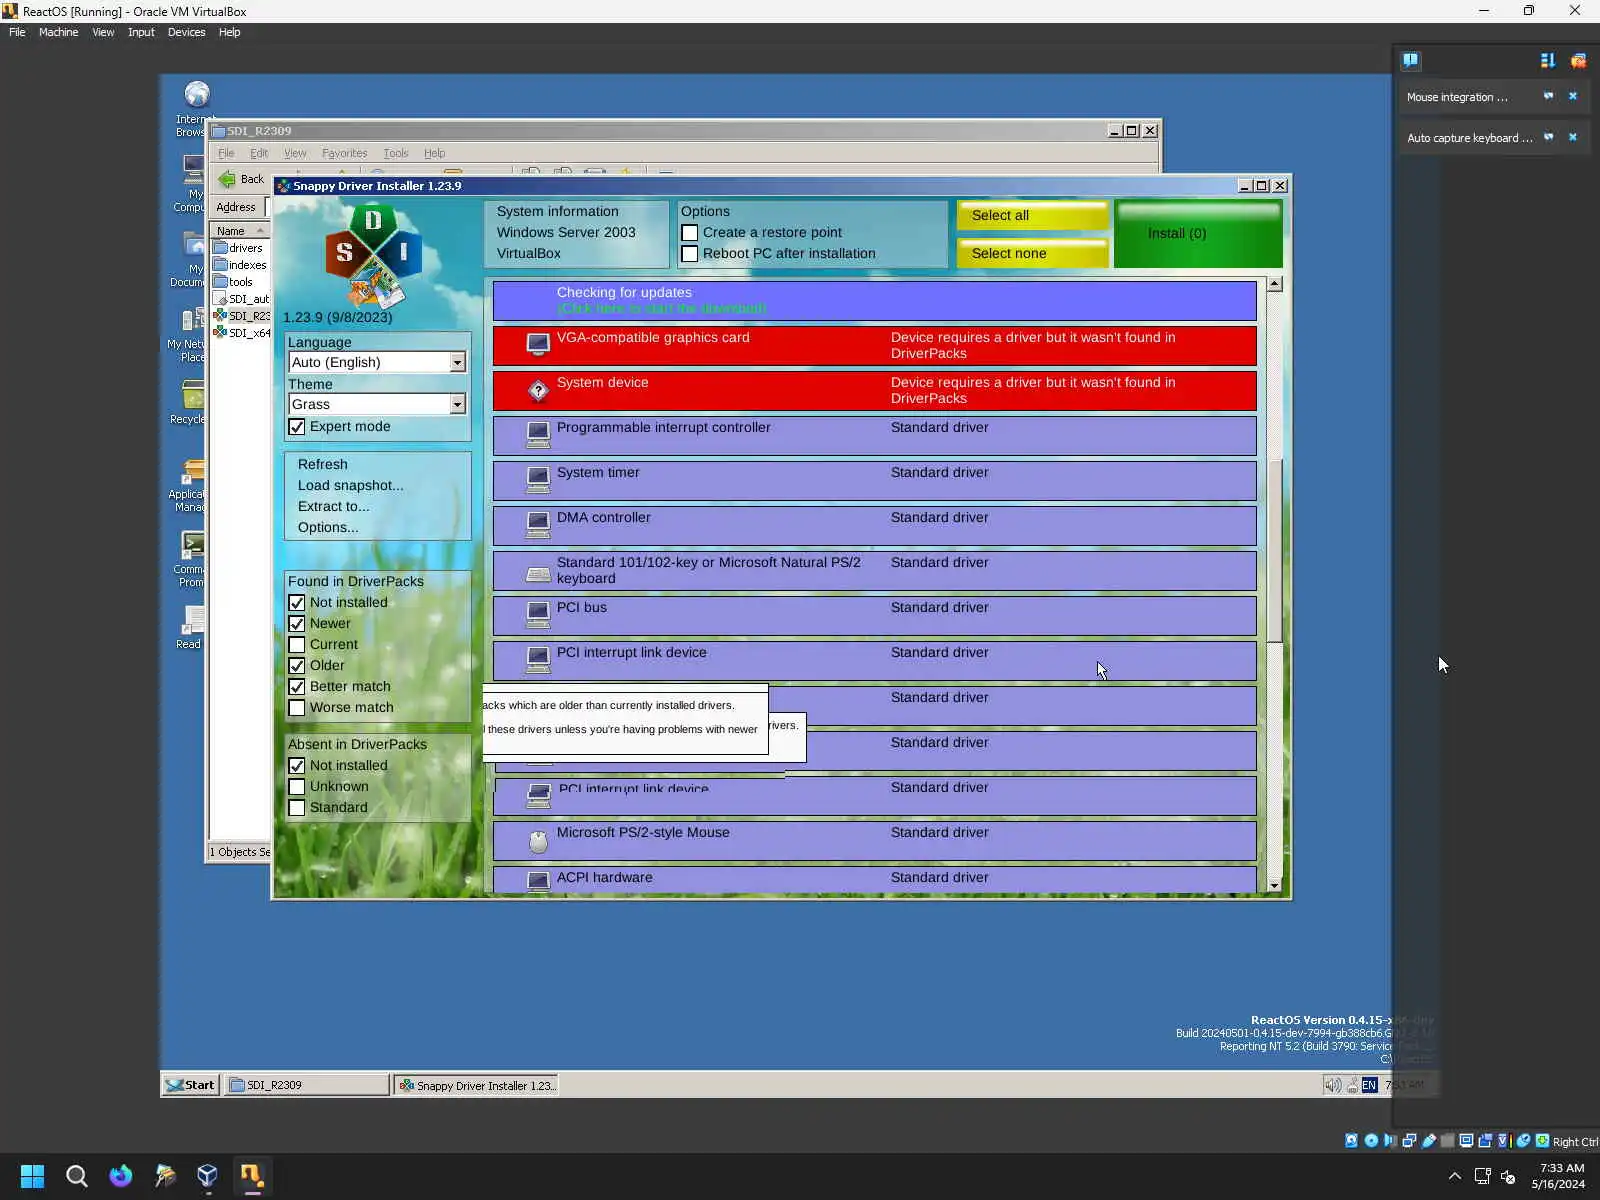Open the ReactOS volume tray icon
1600x1200 pixels.
[1332, 1085]
